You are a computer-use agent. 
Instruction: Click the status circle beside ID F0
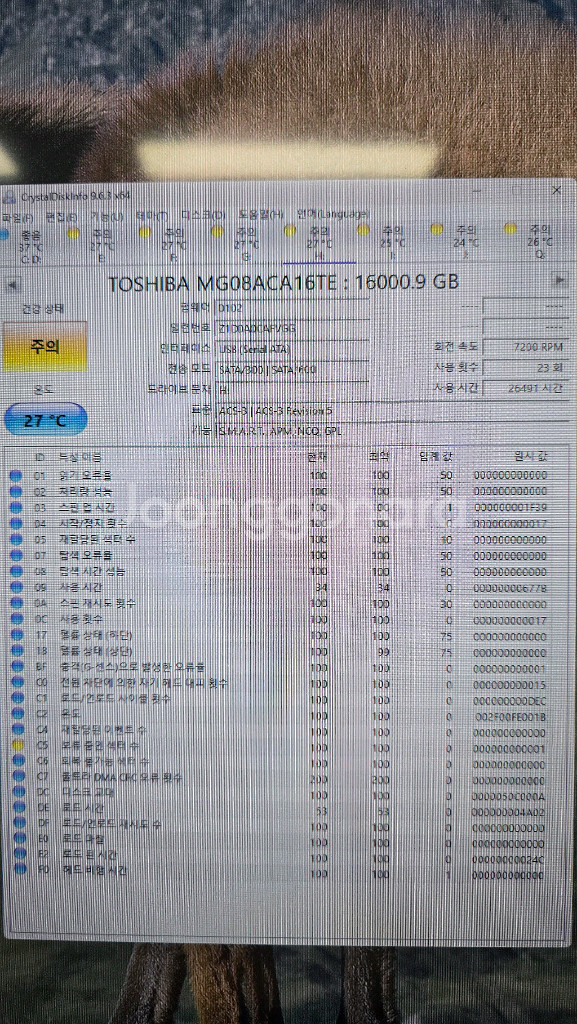(20, 869)
